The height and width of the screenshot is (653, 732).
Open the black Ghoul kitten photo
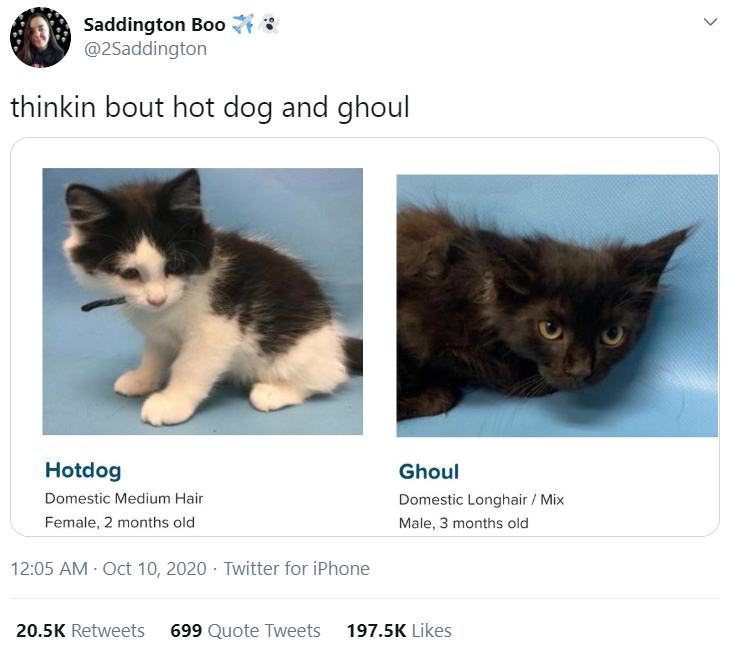click(557, 306)
